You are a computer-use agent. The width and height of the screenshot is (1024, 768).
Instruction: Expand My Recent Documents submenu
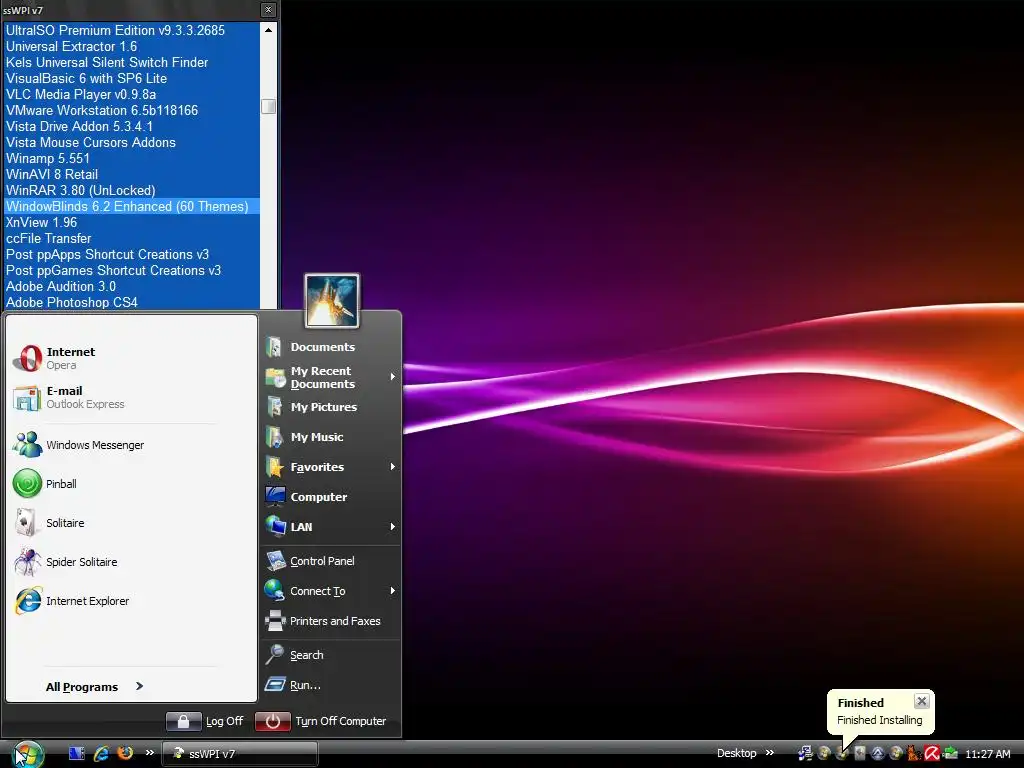330,377
